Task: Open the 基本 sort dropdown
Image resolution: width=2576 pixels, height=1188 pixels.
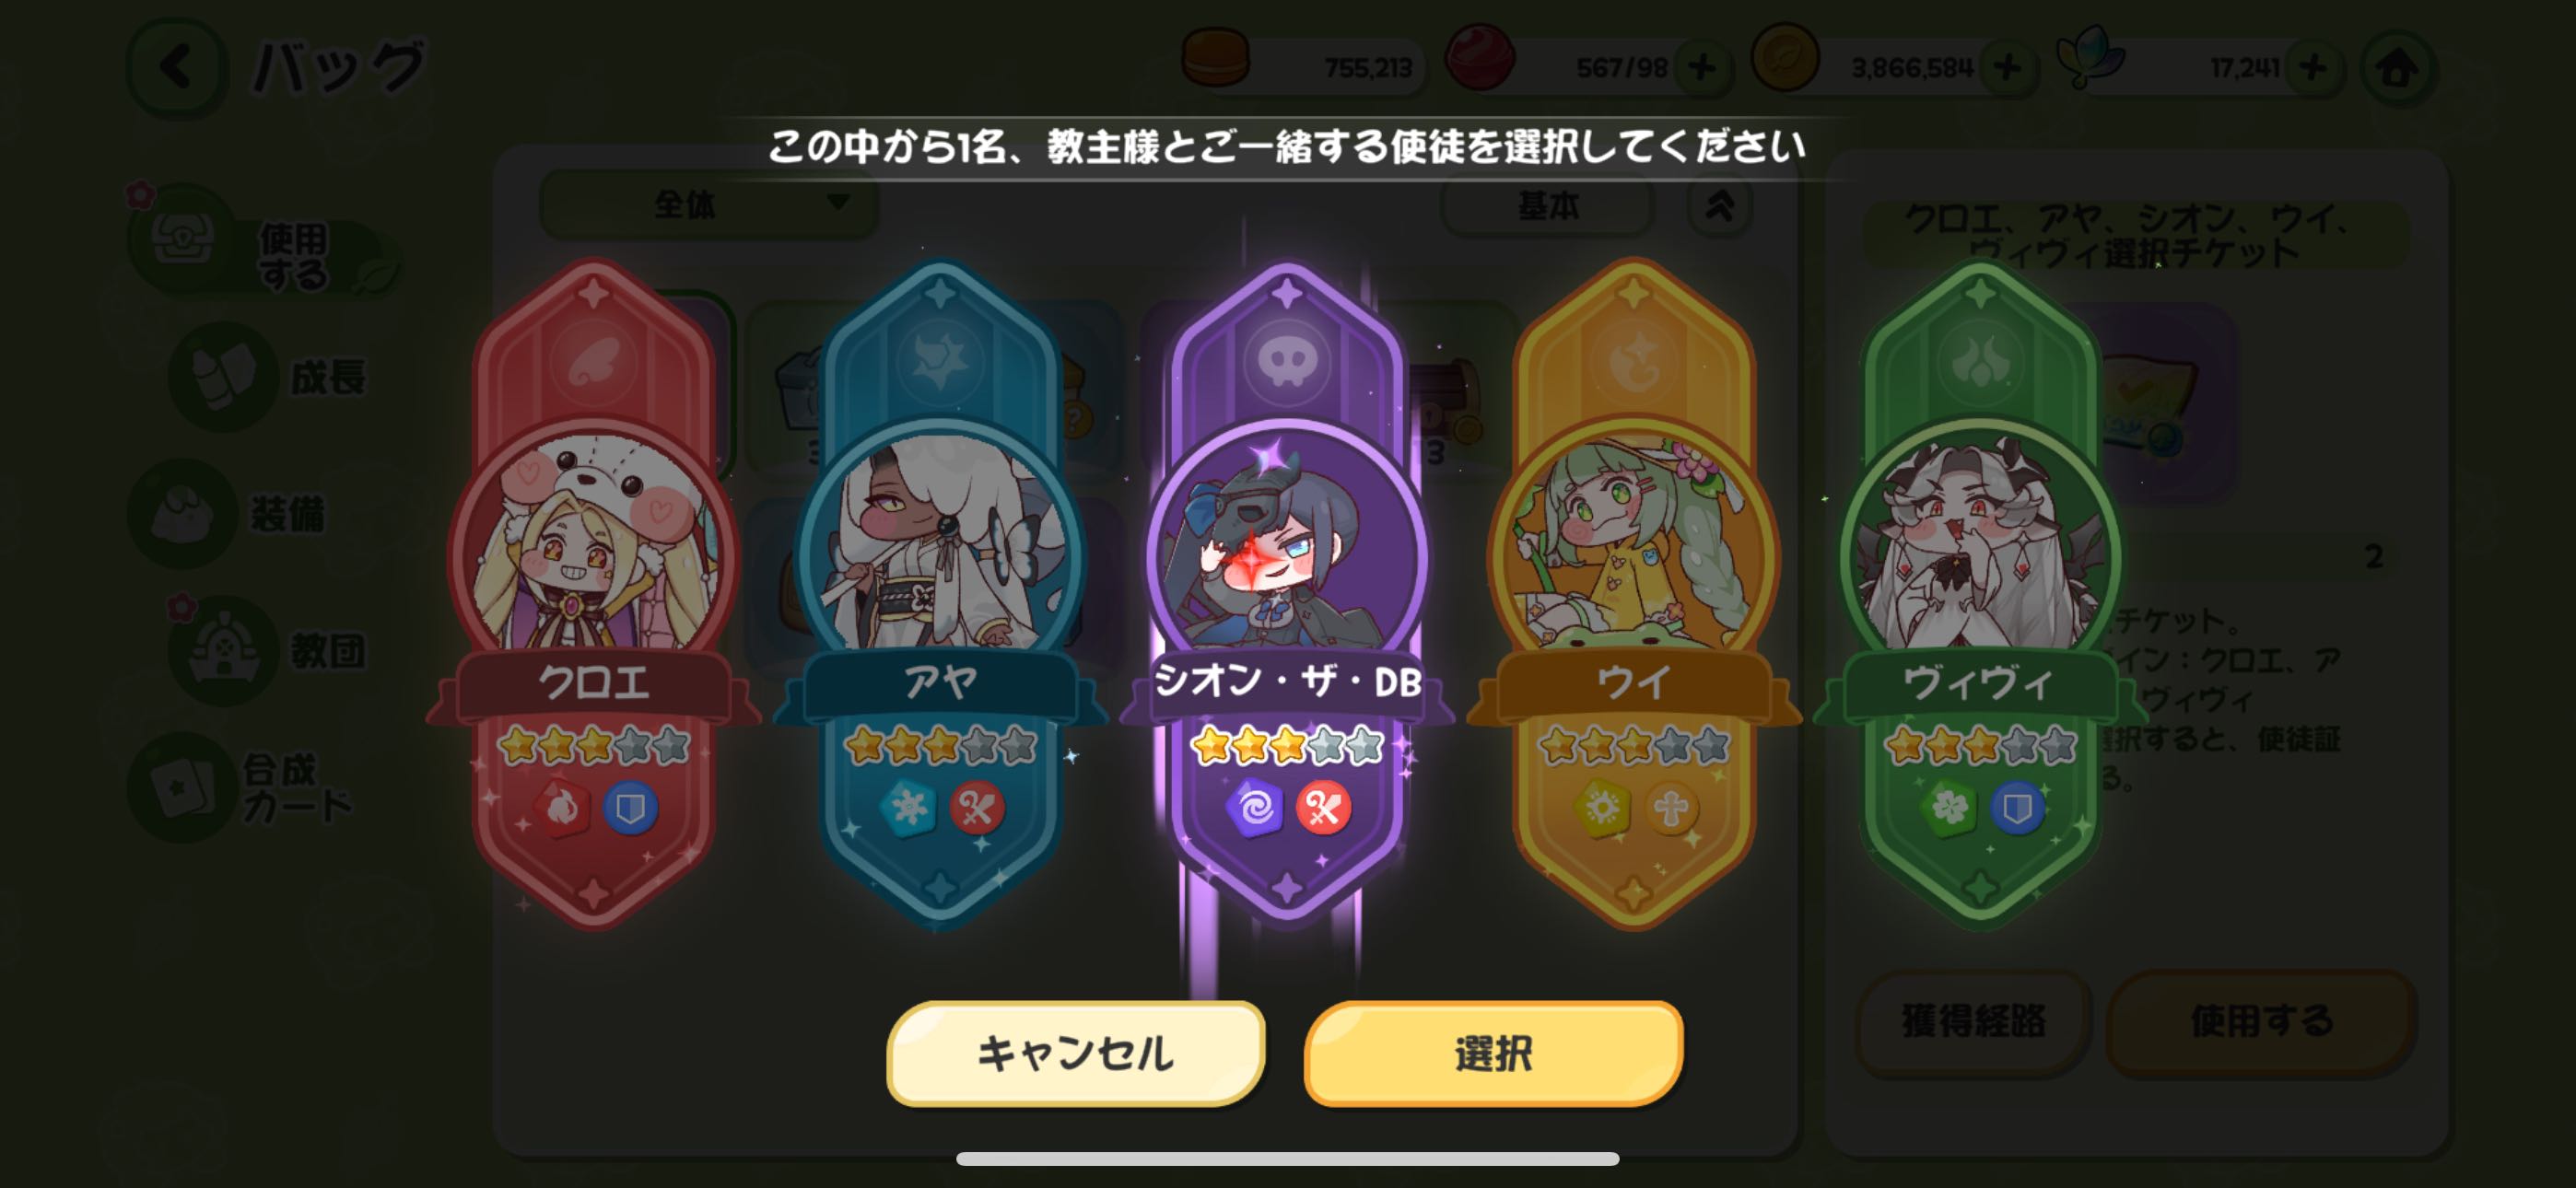Action: (x=1548, y=205)
